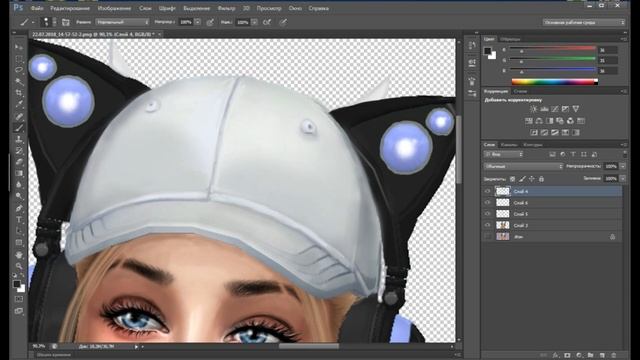
Task: Show the Фон background layer
Action: click(487, 236)
